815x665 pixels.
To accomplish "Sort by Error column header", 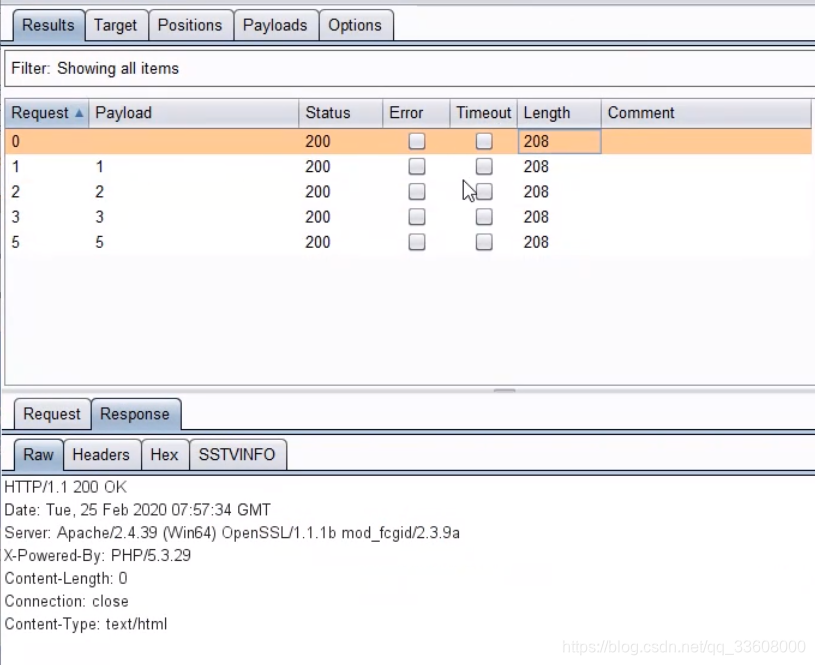I will (x=416, y=113).
